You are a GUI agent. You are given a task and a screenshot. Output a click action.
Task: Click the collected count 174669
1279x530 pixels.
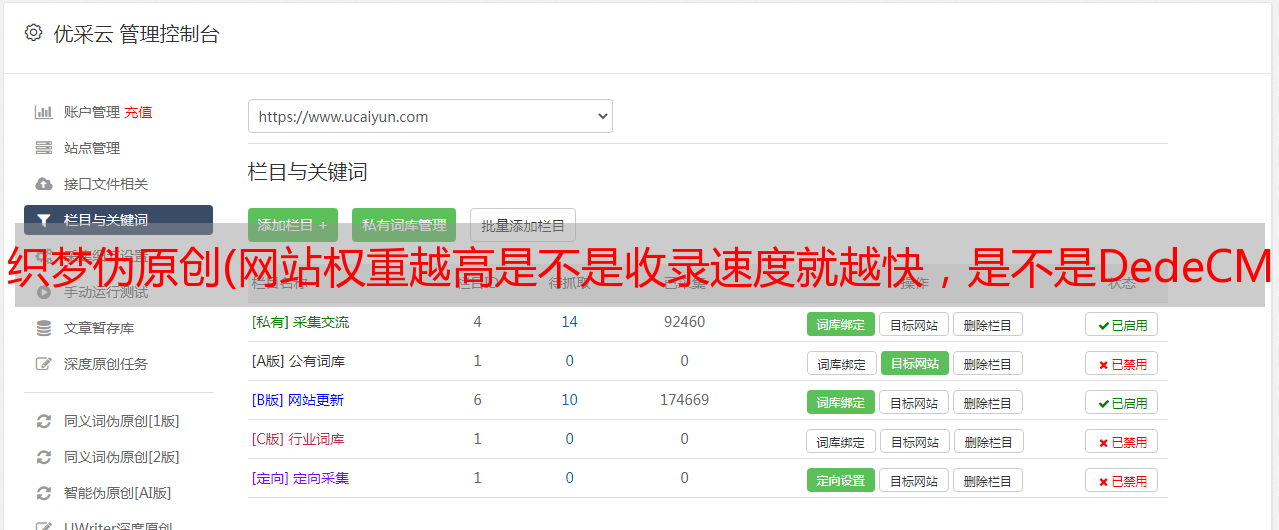(x=684, y=400)
